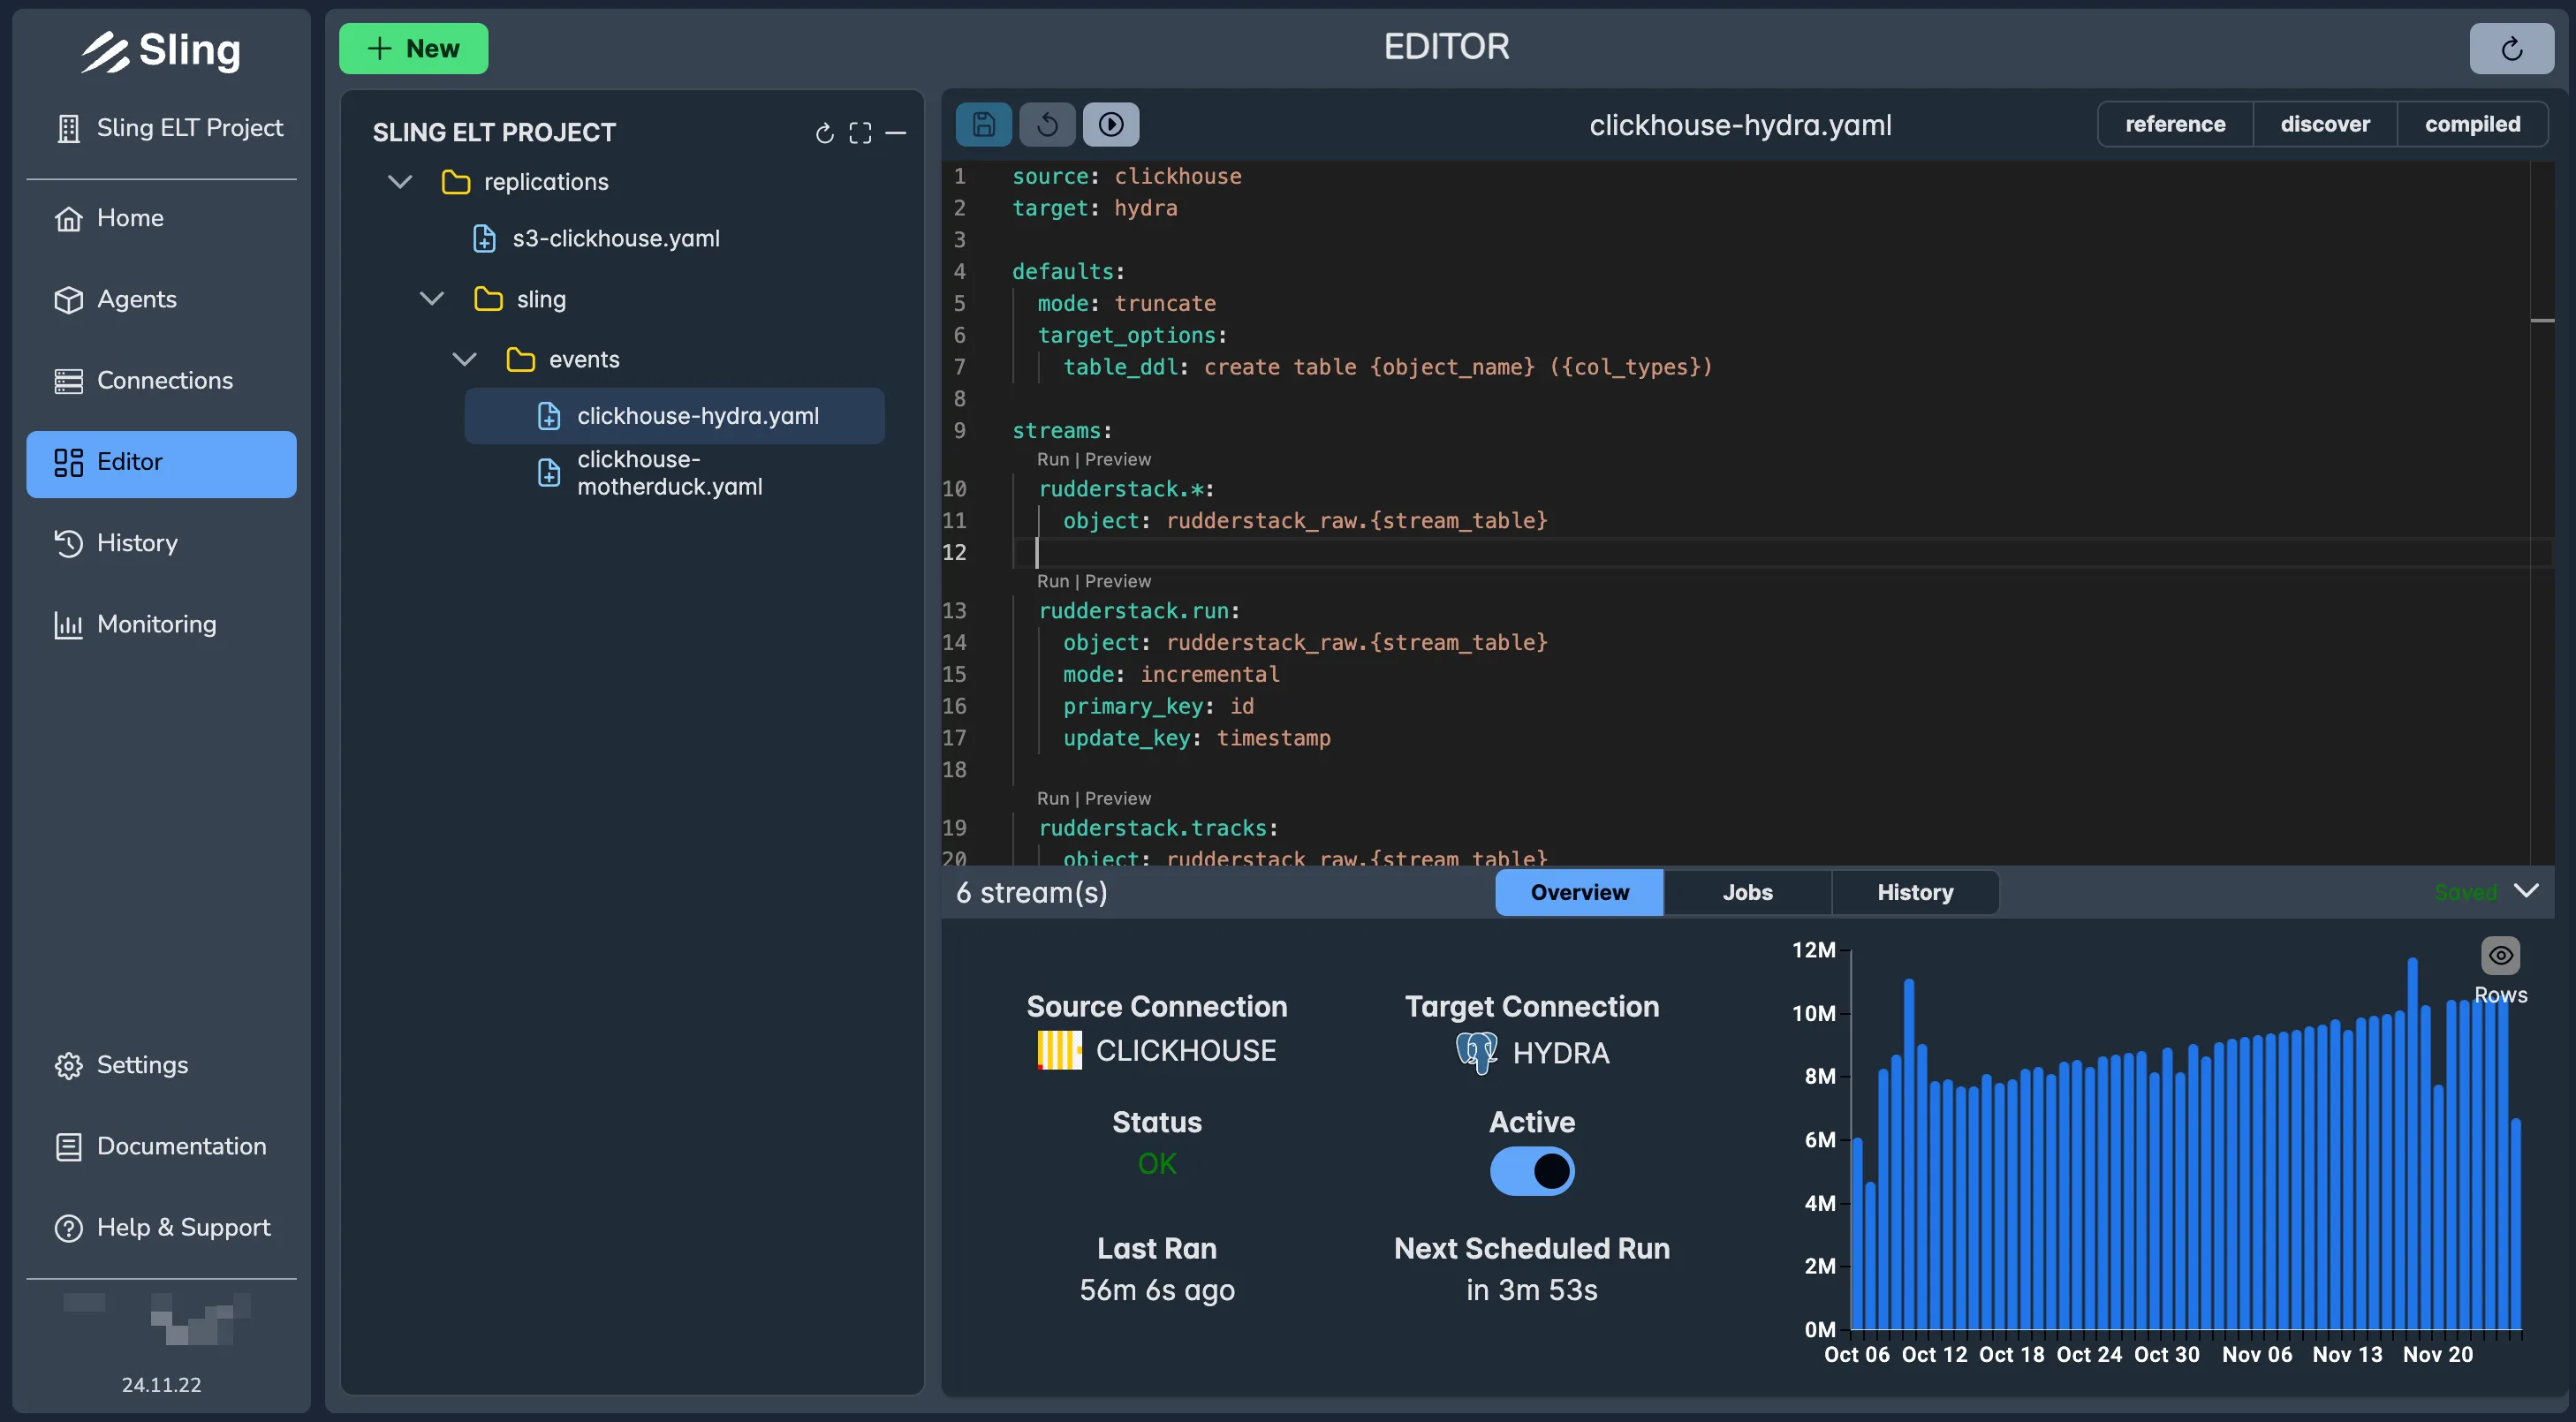The height and width of the screenshot is (1422, 2576).
Task: Collapse bottom panel with chevron
Action: pyautogui.click(x=2526, y=890)
